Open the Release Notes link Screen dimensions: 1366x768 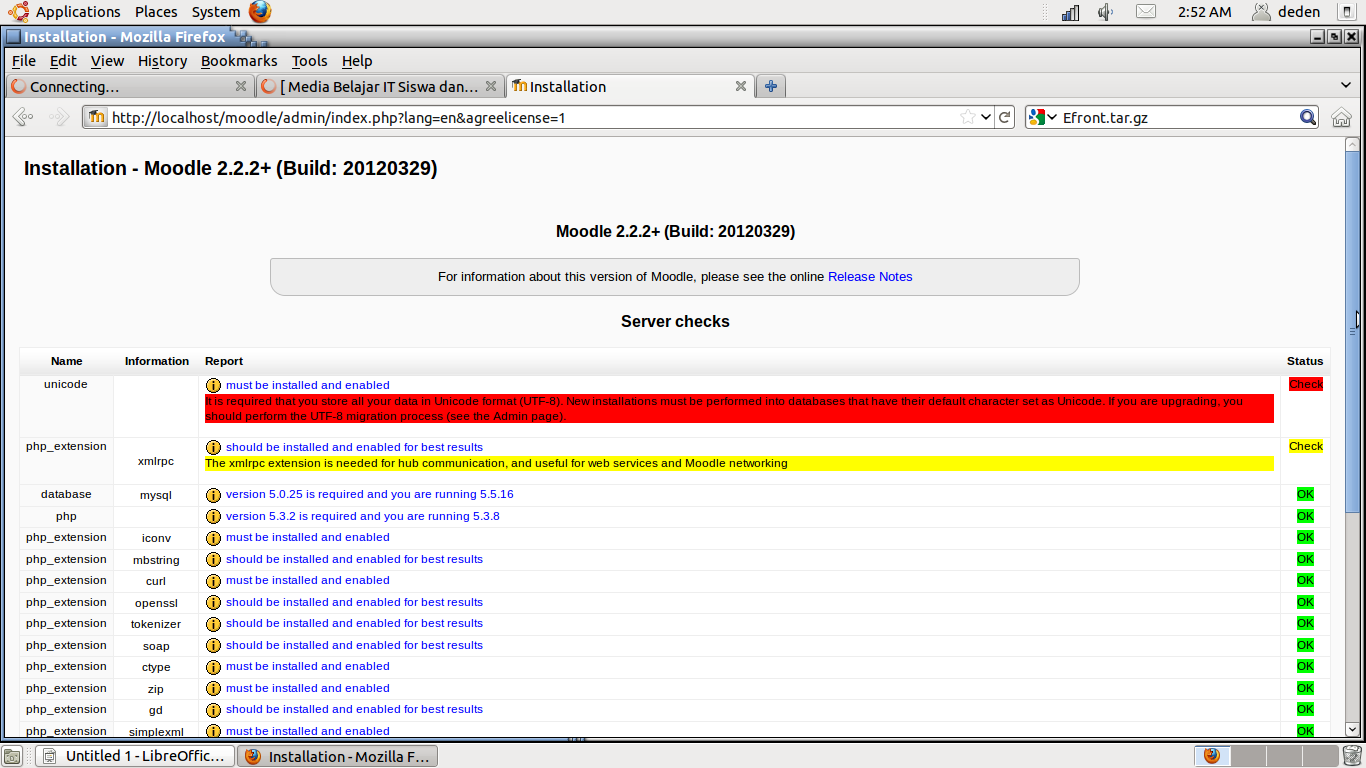coord(870,277)
